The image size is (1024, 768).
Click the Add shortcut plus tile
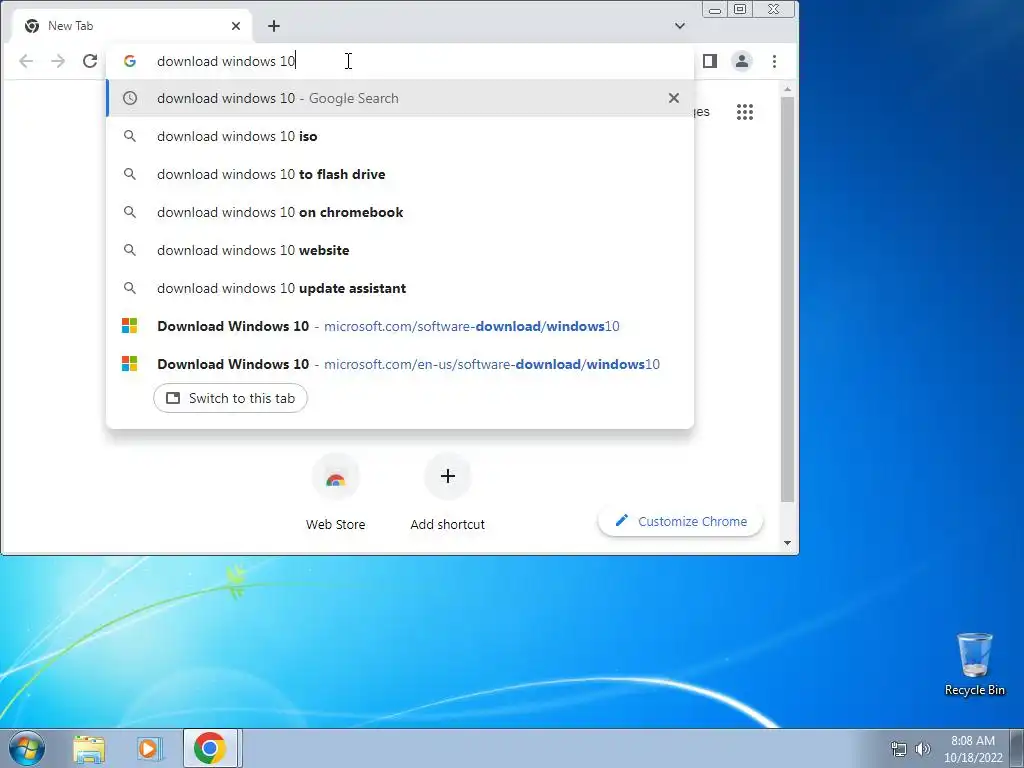[x=447, y=491]
